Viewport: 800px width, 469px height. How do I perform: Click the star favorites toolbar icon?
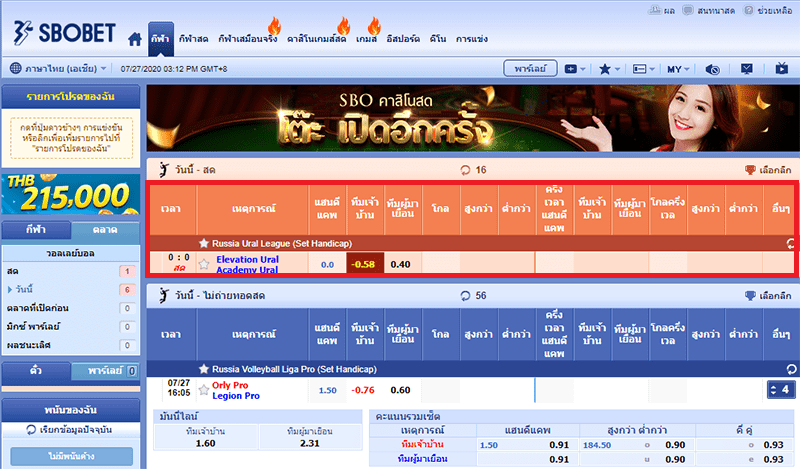click(x=605, y=69)
